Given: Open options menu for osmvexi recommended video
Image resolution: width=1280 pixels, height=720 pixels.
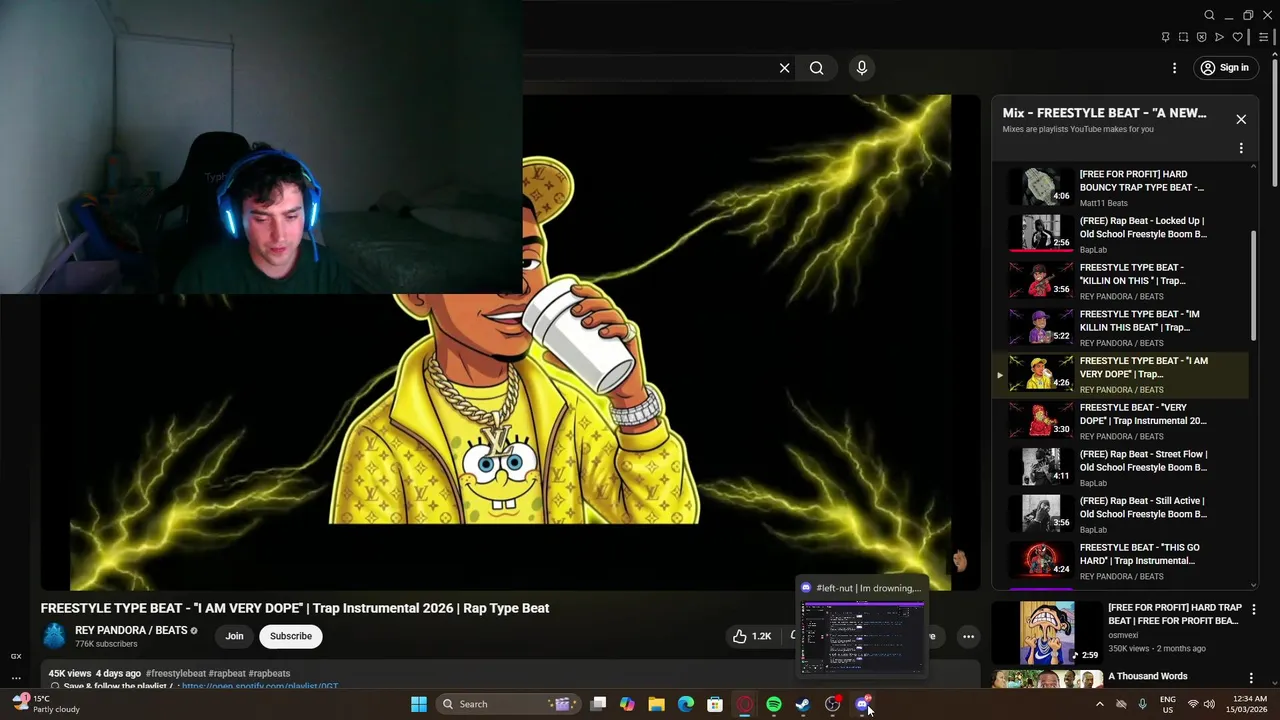Looking at the screenshot, I should pyautogui.click(x=1254, y=609).
